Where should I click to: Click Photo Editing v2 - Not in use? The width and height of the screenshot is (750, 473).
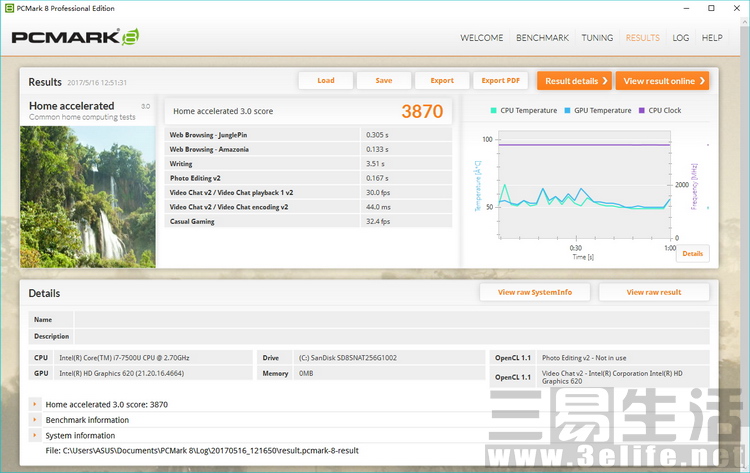(x=584, y=358)
